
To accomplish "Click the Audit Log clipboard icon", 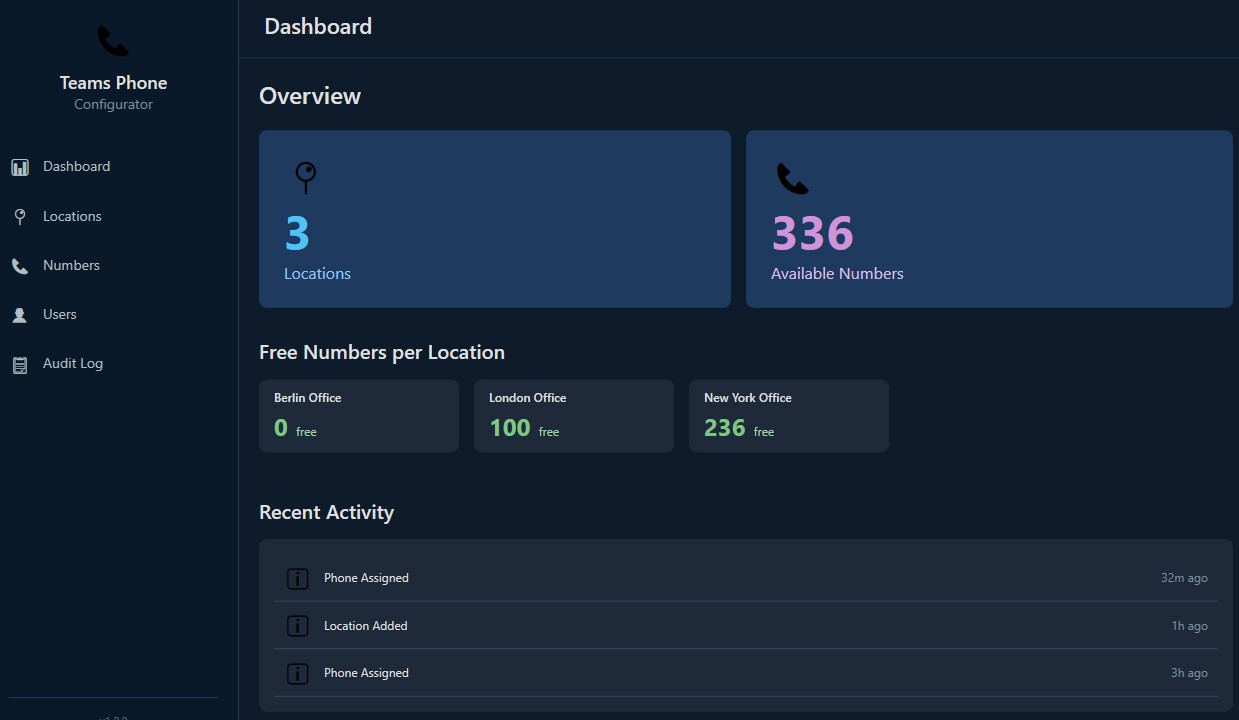I will (20, 365).
